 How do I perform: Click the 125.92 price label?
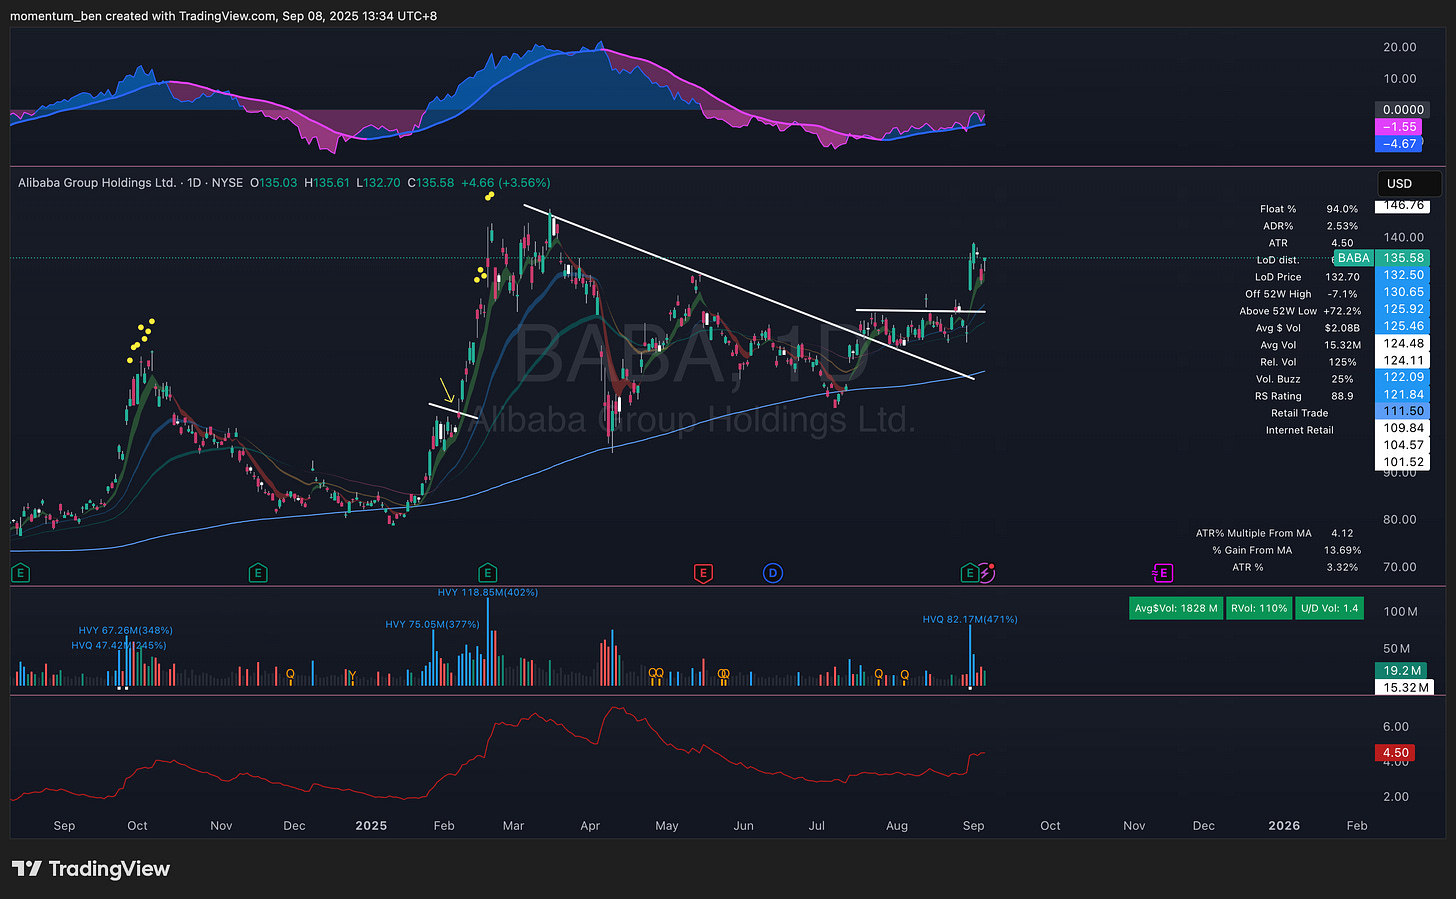1403,309
